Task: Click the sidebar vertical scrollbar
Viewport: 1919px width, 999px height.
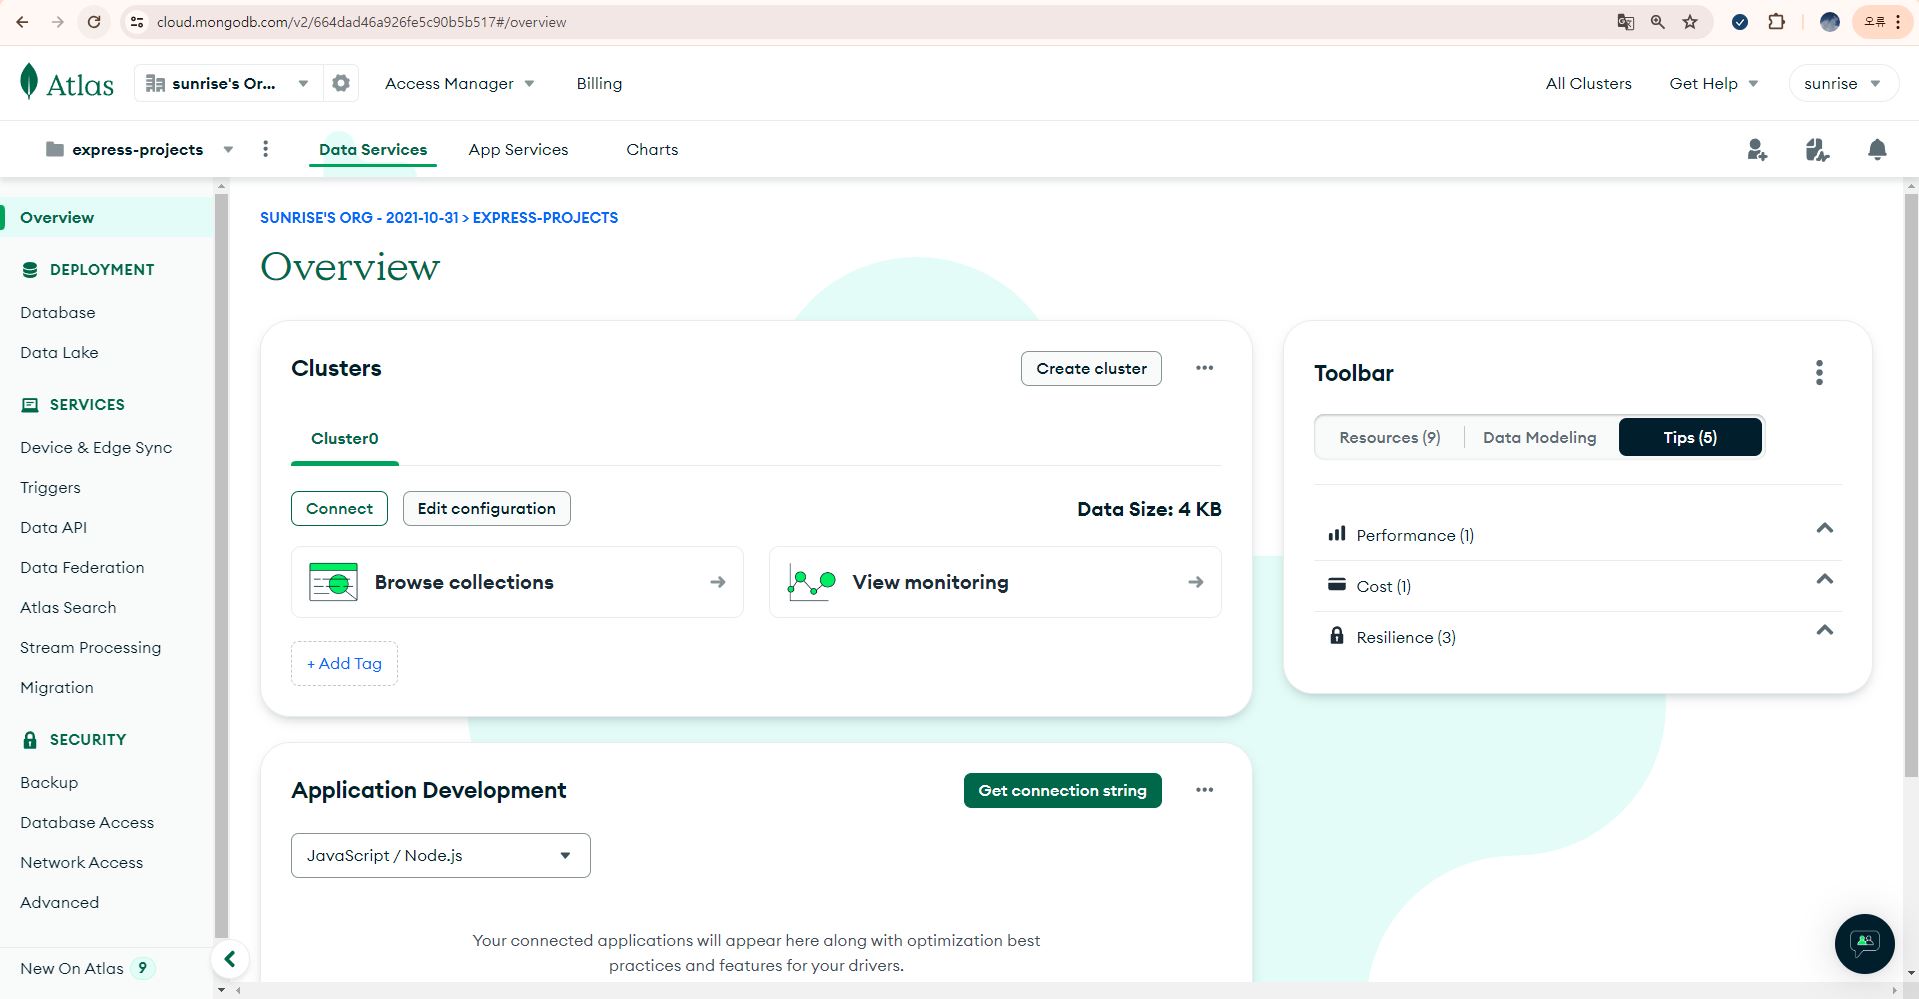Action: pos(221,565)
